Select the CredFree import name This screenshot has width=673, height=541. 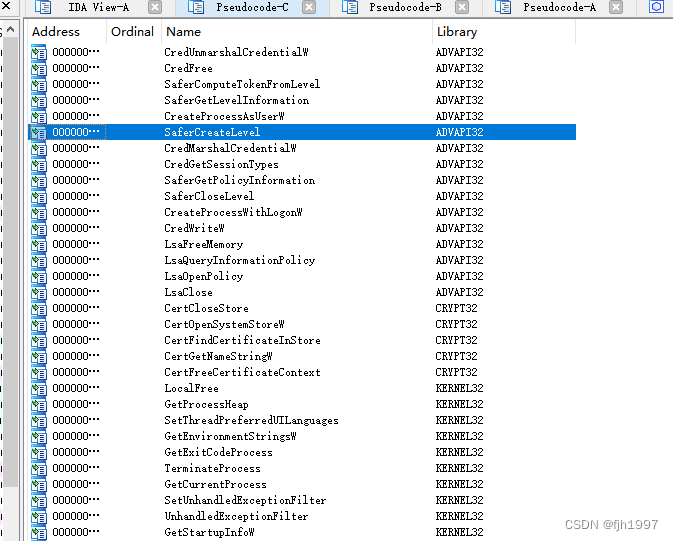click(188, 68)
